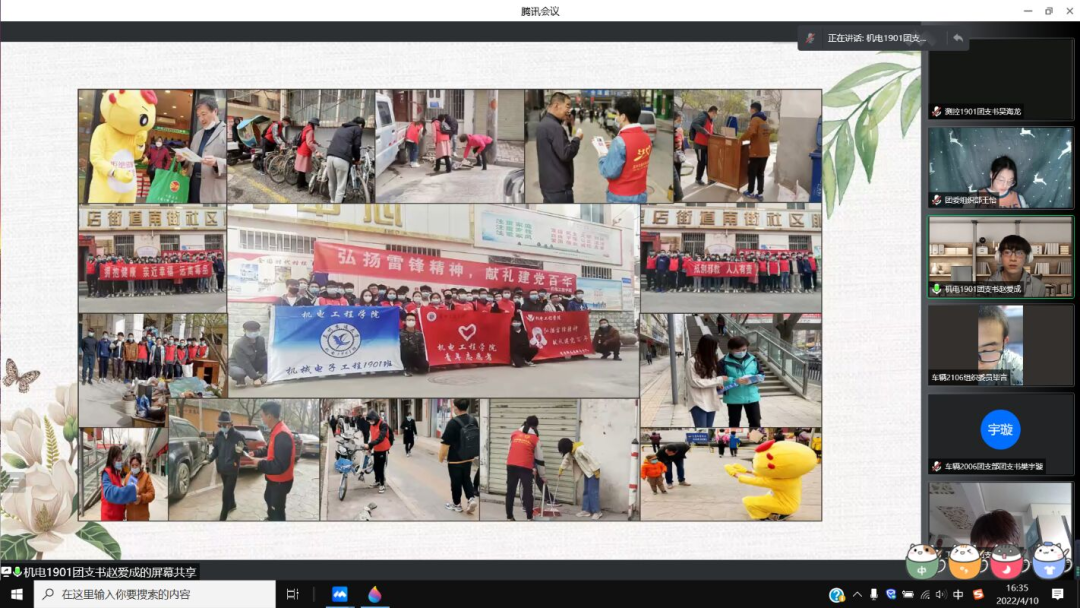Open the clock and calendar flyout

[1017, 594]
